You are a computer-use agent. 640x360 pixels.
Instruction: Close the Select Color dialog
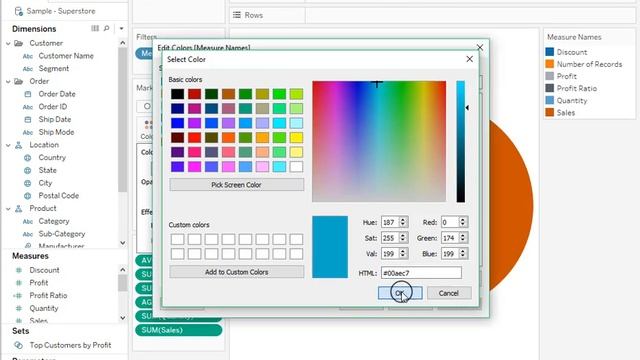469,59
